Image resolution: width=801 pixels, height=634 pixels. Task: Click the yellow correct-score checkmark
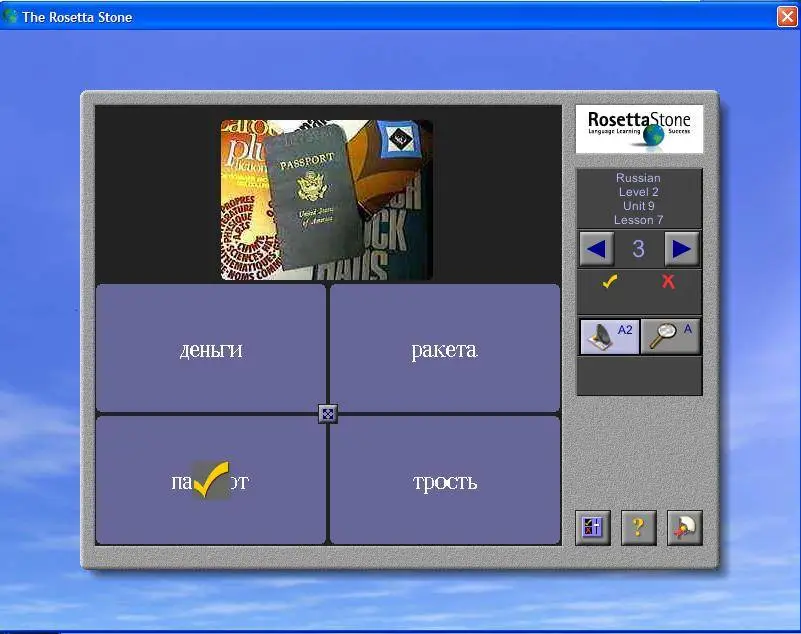609,281
